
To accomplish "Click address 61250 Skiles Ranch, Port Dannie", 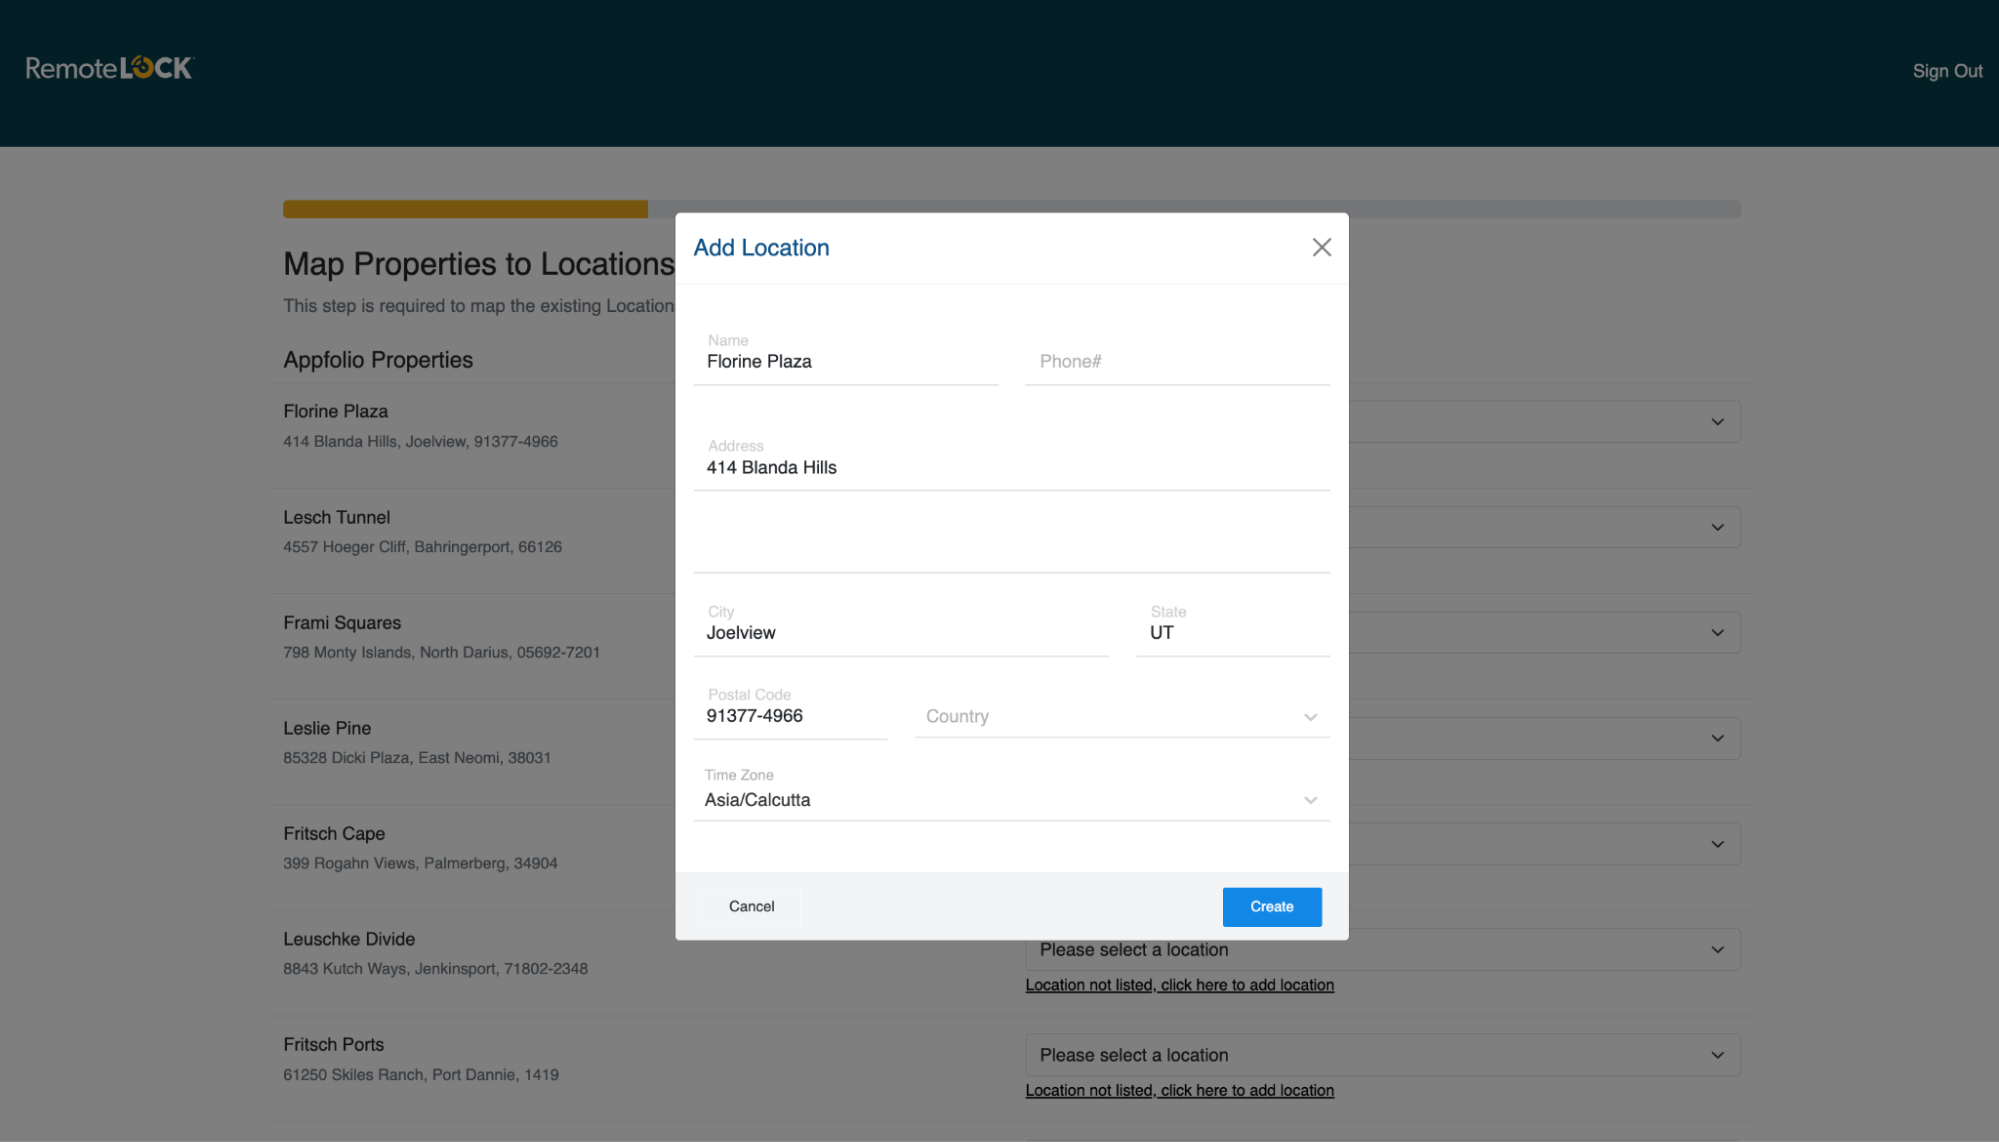I will tap(421, 1074).
